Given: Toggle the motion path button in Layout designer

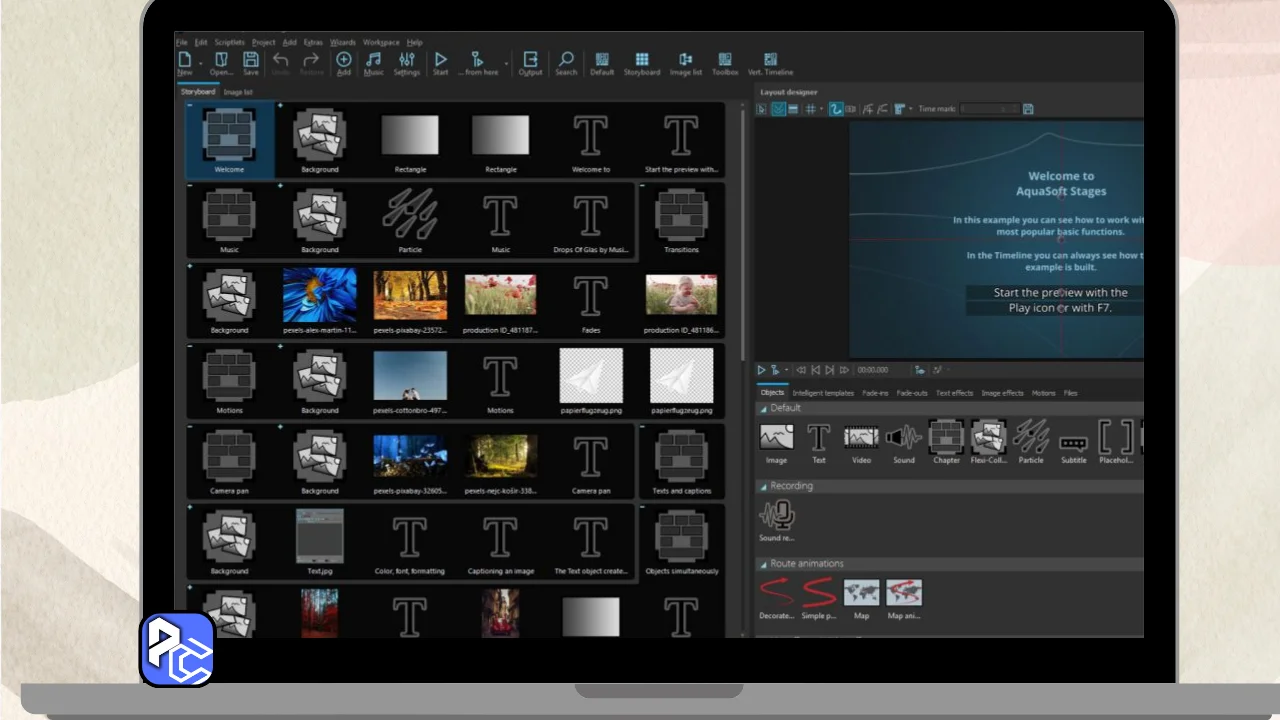Looking at the screenshot, I should 836,109.
